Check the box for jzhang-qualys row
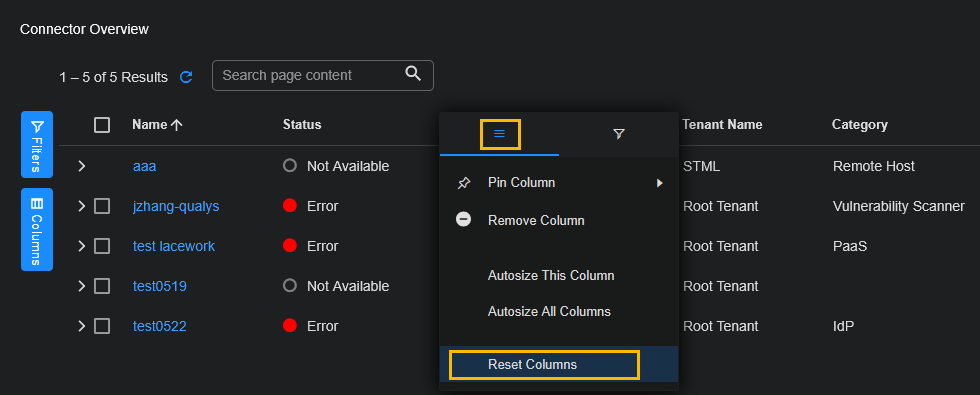The height and width of the screenshot is (395, 980). pos(102,206)
